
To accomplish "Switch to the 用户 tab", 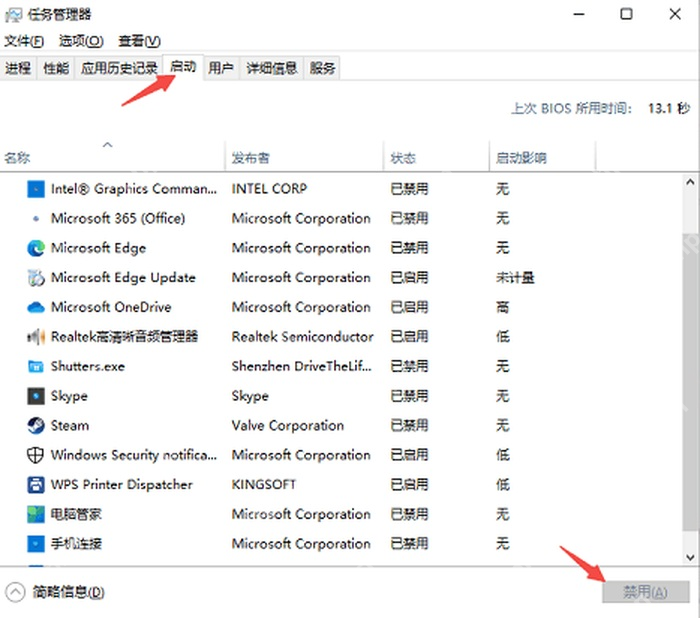I will [x=221, y=68].
